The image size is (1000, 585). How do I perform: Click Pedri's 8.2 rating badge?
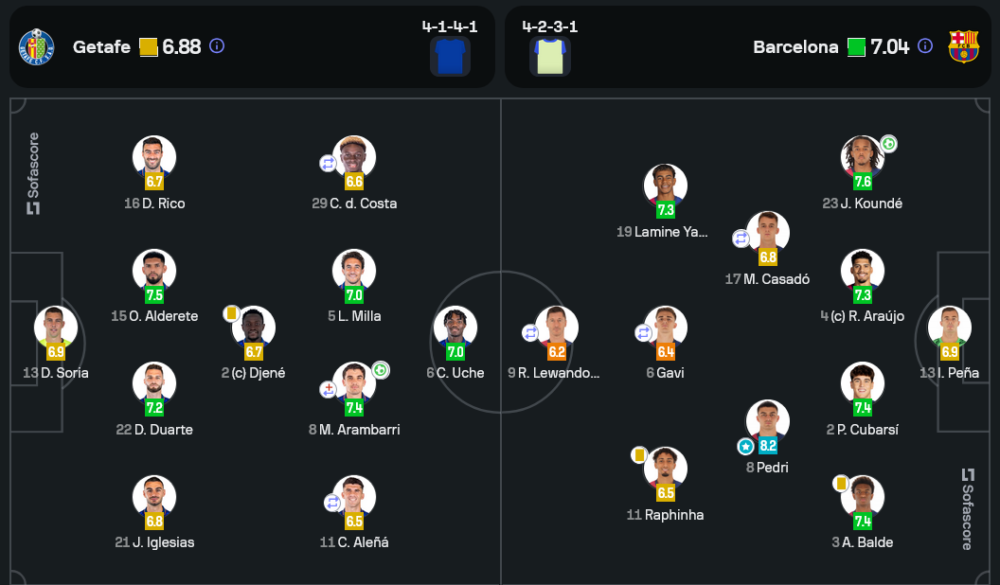point(768,447)
